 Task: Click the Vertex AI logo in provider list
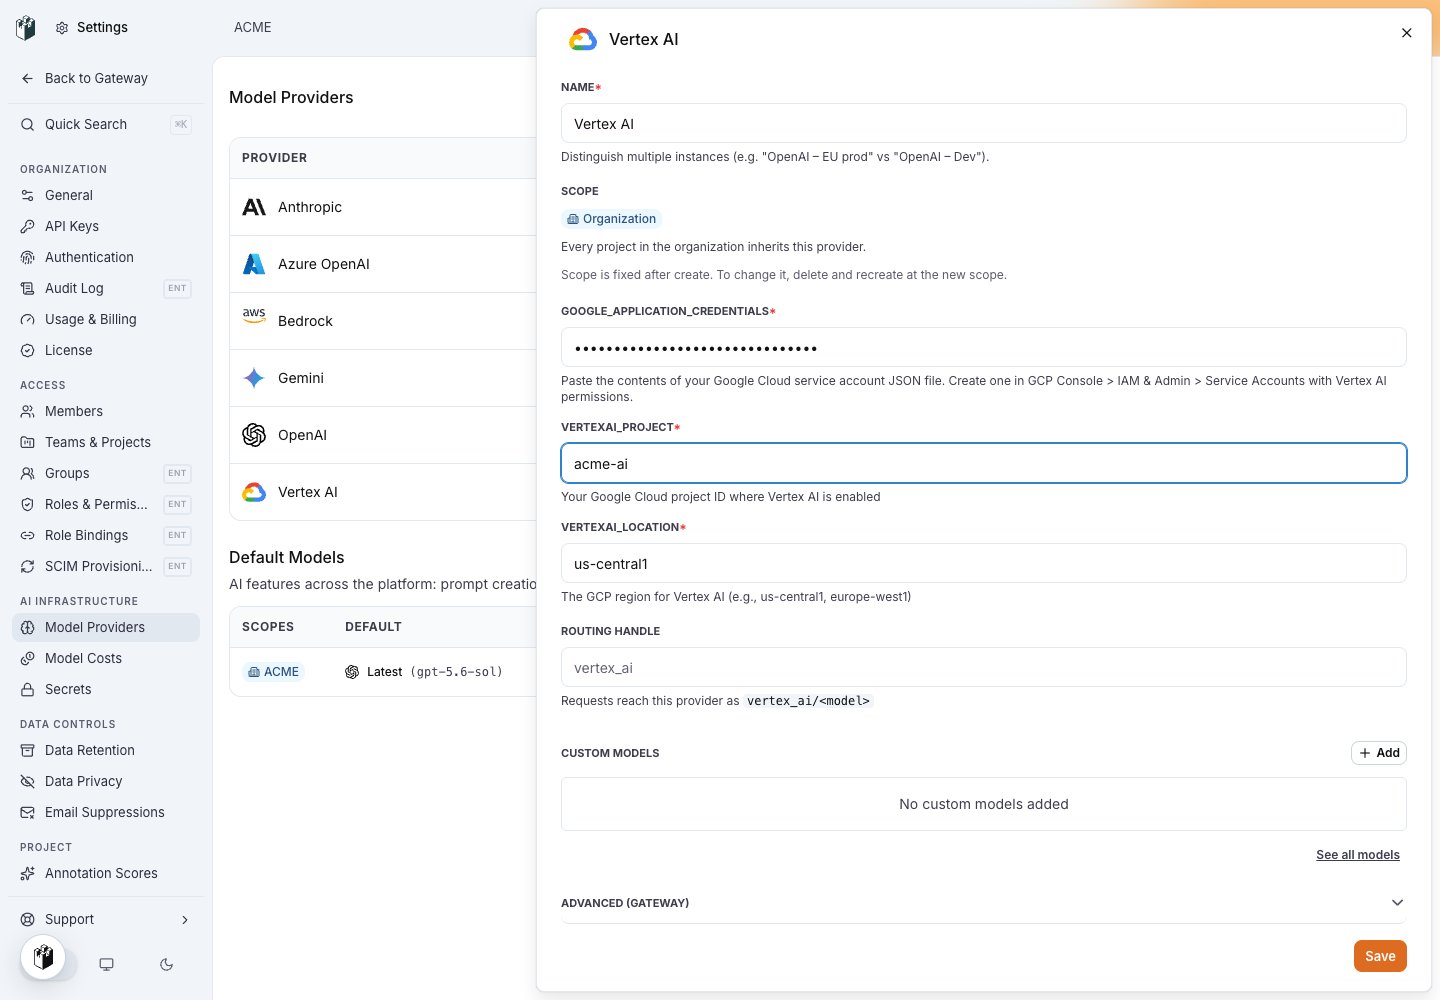pyautogui.click(x=254, y=492)
